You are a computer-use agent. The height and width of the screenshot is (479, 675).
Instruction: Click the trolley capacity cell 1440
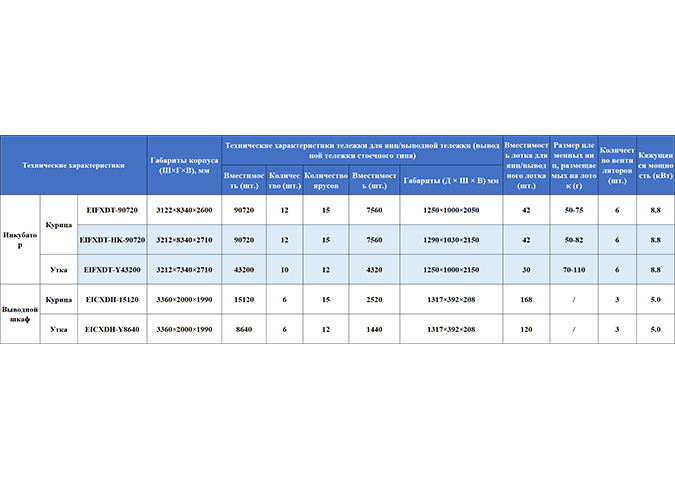click(x=374, y=329)
